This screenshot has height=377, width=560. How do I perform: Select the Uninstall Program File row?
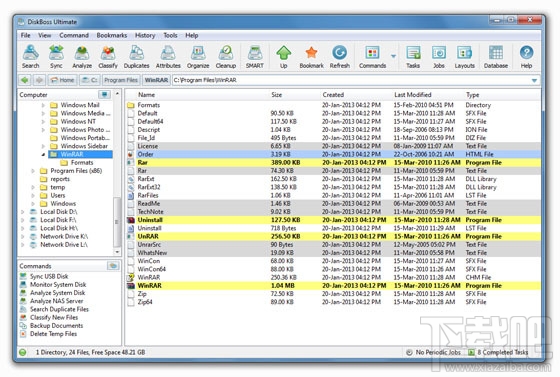coord(333,220)
